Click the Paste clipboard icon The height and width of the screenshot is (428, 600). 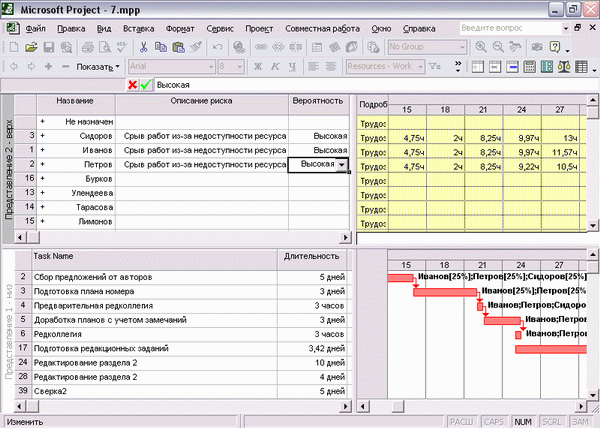tap(178, 47)
